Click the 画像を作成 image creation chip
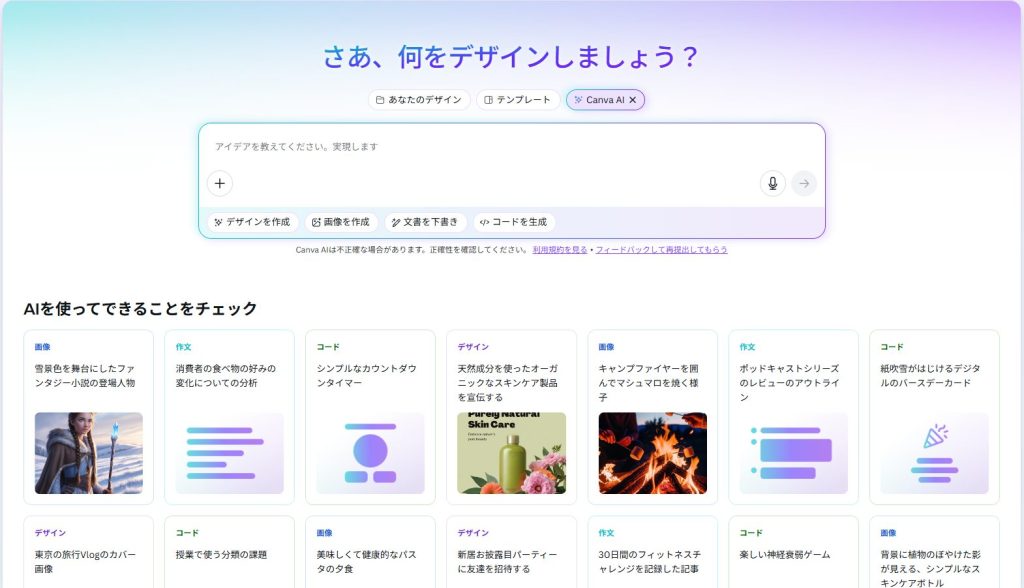The width and height of the screenshot is (1024, 588). pyautogui.click(x=341, y=221)
